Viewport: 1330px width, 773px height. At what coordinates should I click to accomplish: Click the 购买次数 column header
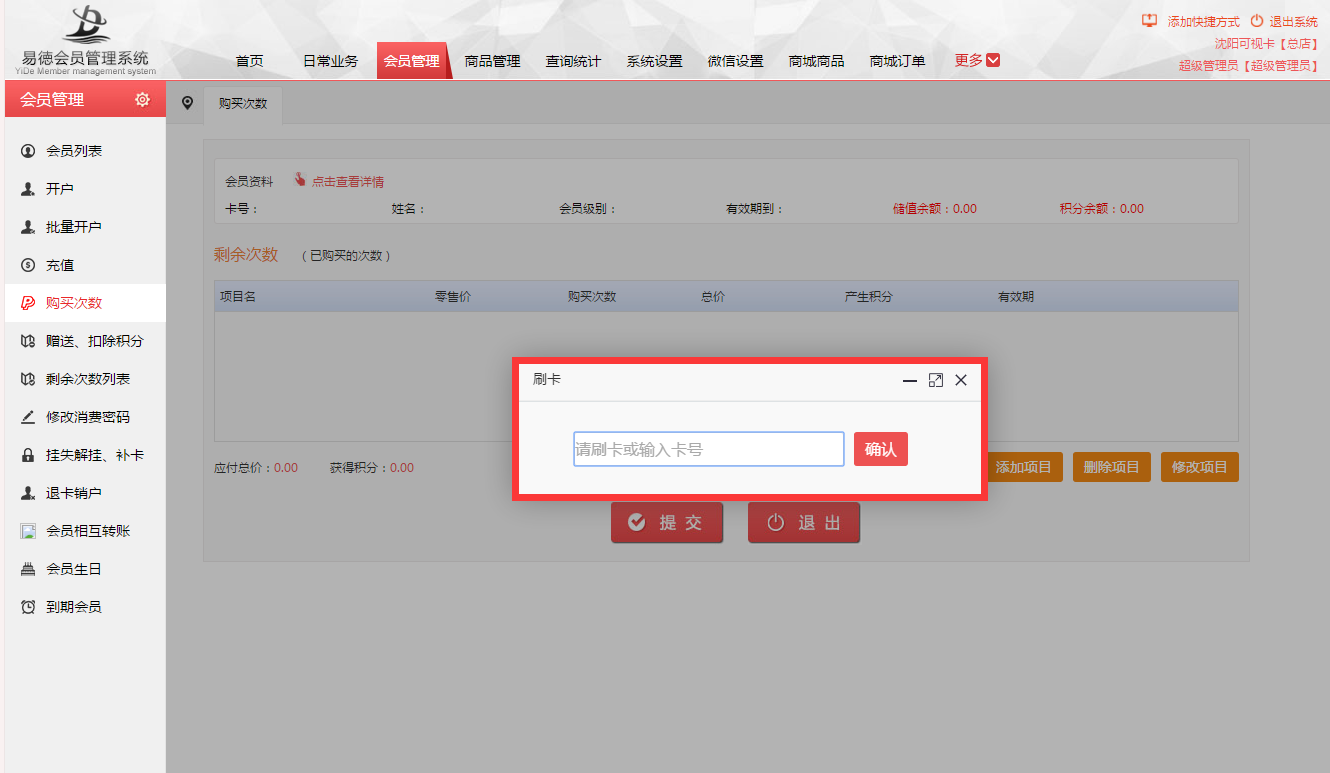coord(592,297)
